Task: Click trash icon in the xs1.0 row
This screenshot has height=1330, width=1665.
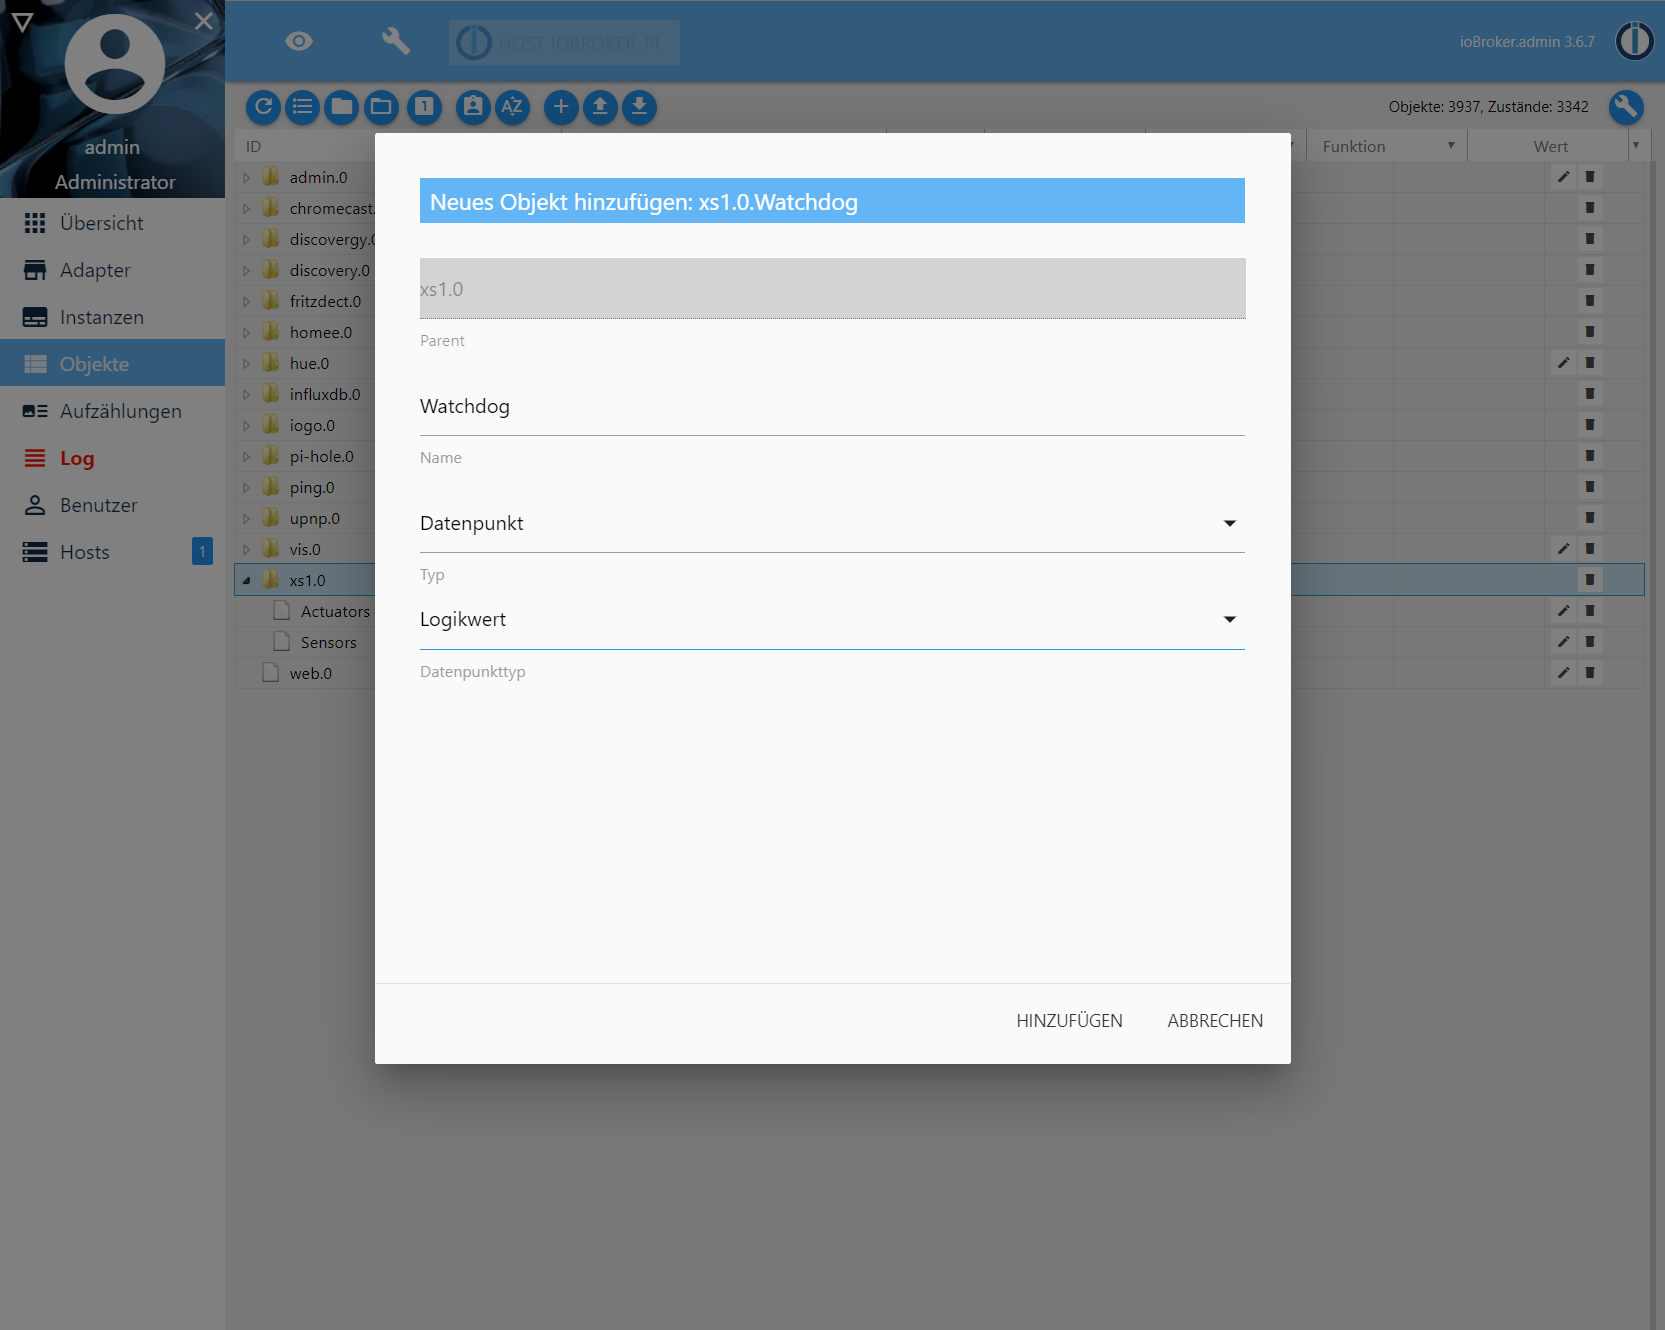Action: pos(1589,580)
